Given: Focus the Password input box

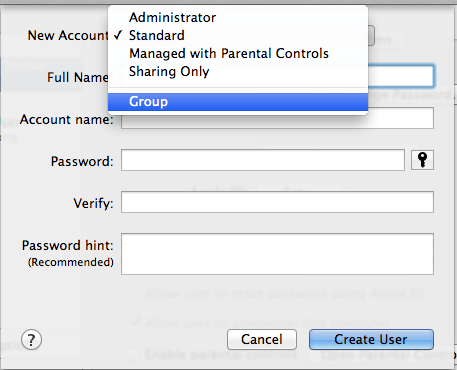Looking at the screenshot, I should pos(263,160).
